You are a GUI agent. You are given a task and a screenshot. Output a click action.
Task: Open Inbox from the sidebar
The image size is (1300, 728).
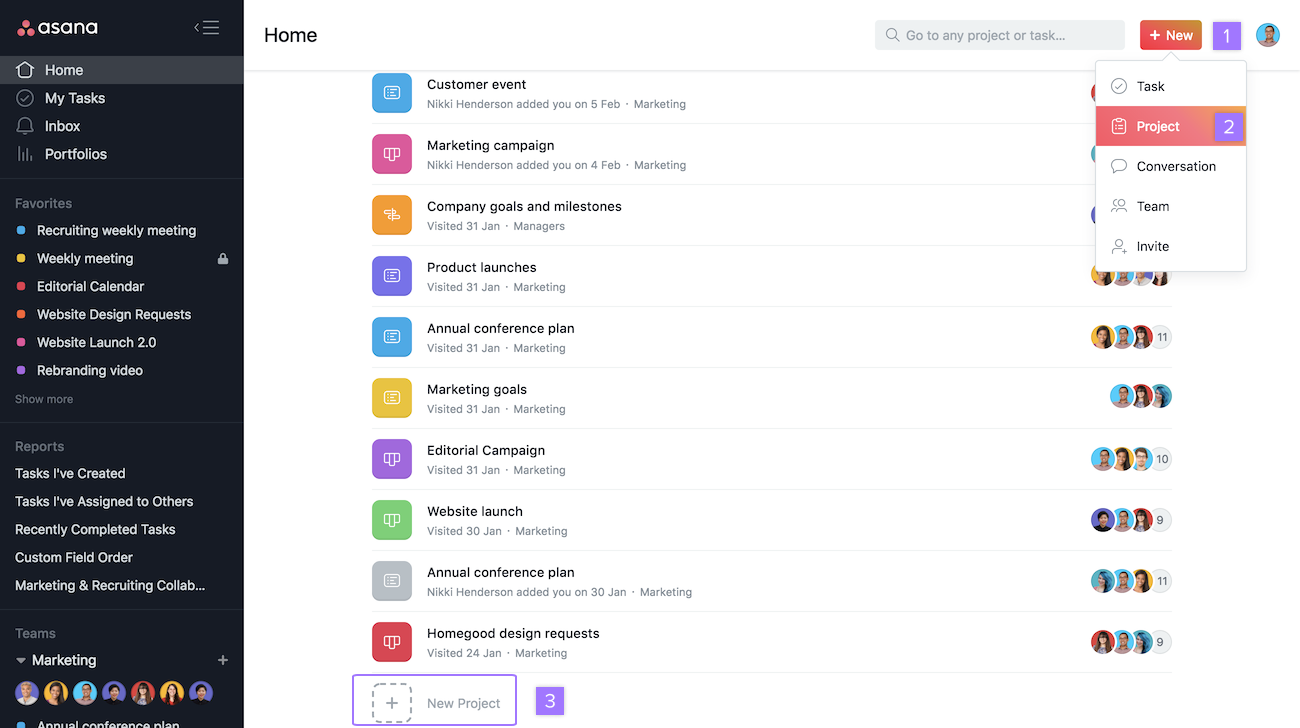(x=62, y=125)
